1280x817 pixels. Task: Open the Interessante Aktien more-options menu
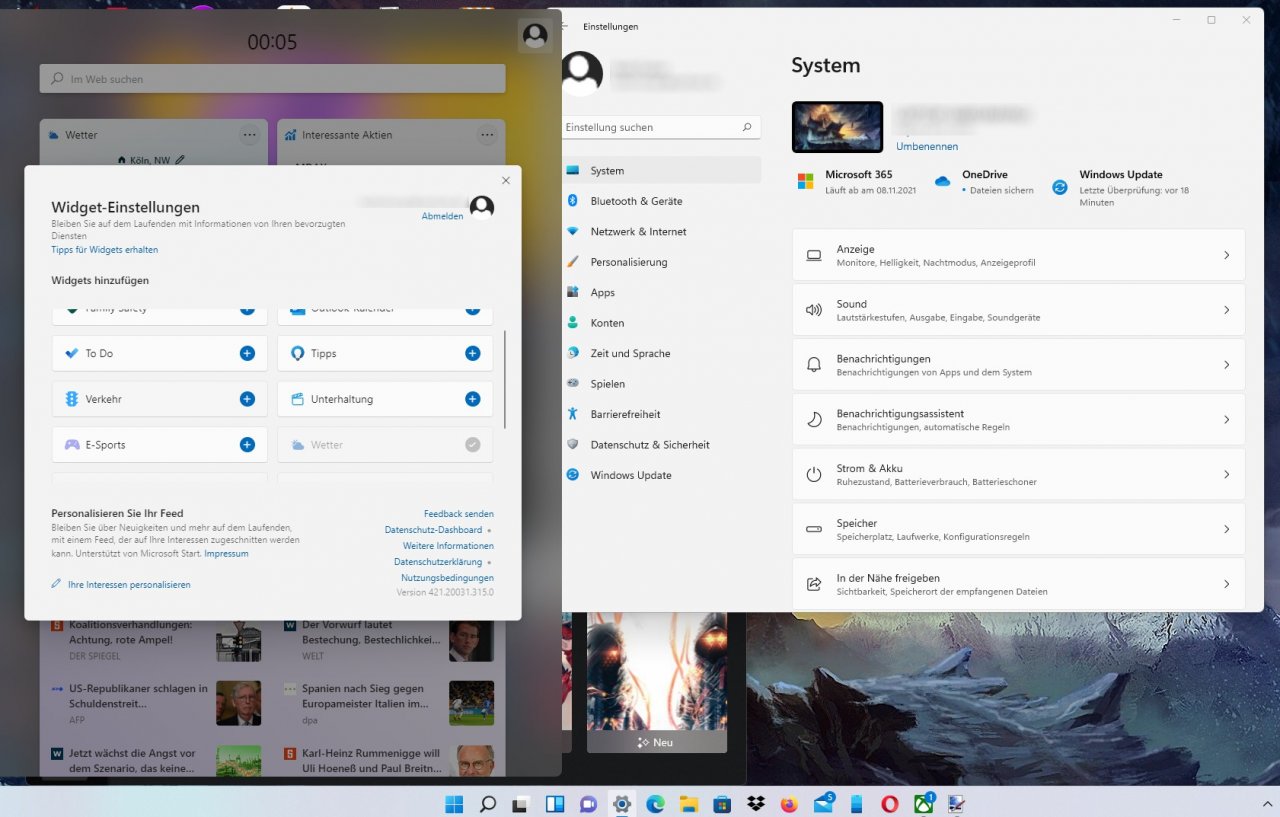coord(487,134)
